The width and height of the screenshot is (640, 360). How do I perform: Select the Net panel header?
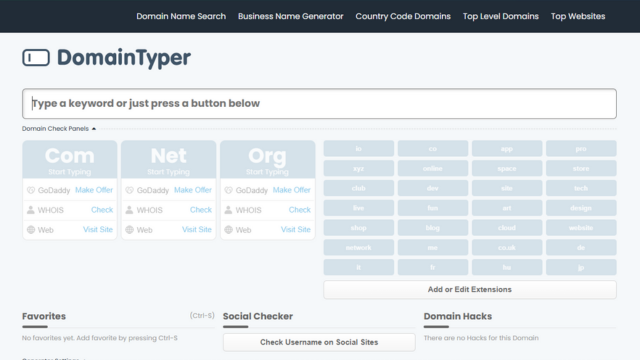[169, 160]
